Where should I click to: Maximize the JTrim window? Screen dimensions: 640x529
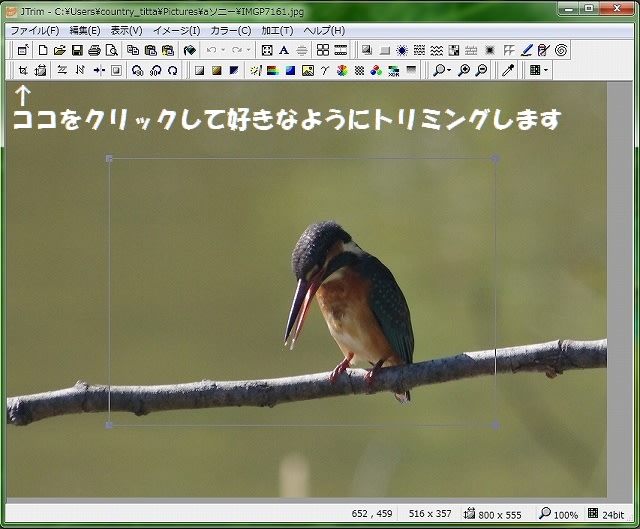coord(589,8)
